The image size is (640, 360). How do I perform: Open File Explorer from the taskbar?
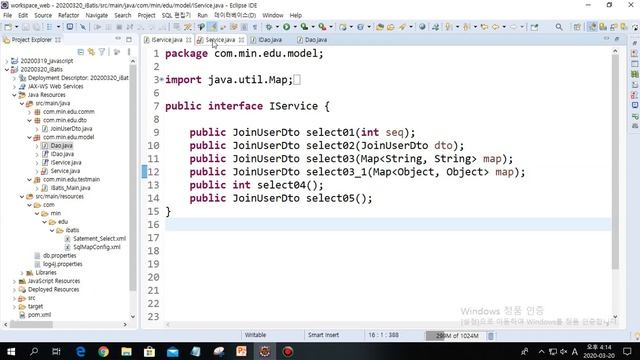tap(126, 351)
